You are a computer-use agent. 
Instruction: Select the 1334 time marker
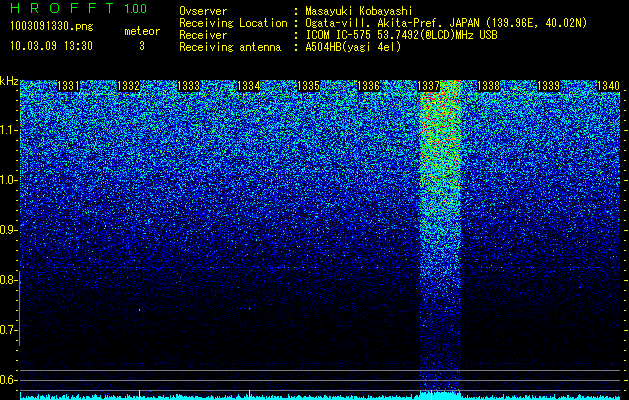pyautogui.click(x=248, y=86)
